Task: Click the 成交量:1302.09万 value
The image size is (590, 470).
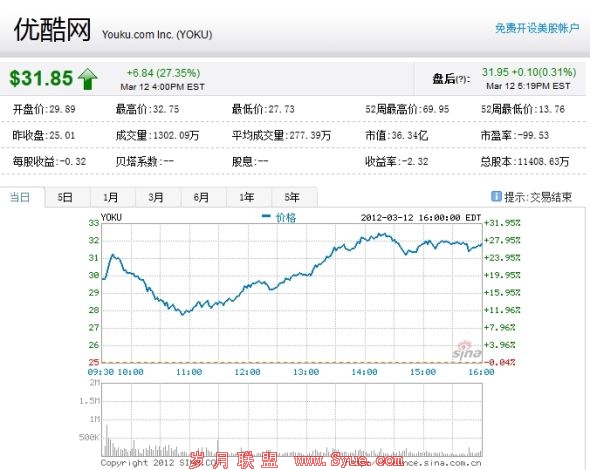Action: pyautogui.click(x=157, y=135)
